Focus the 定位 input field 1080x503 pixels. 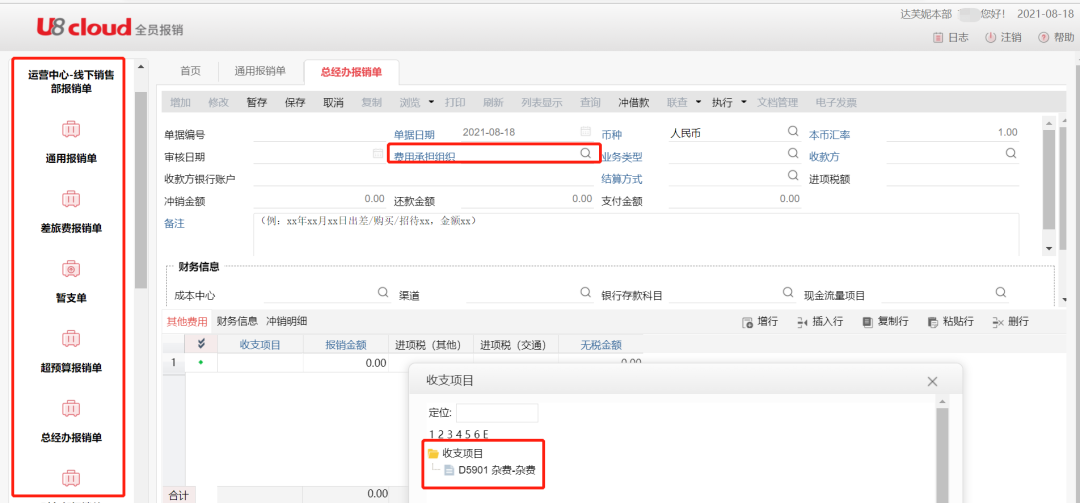497,413
